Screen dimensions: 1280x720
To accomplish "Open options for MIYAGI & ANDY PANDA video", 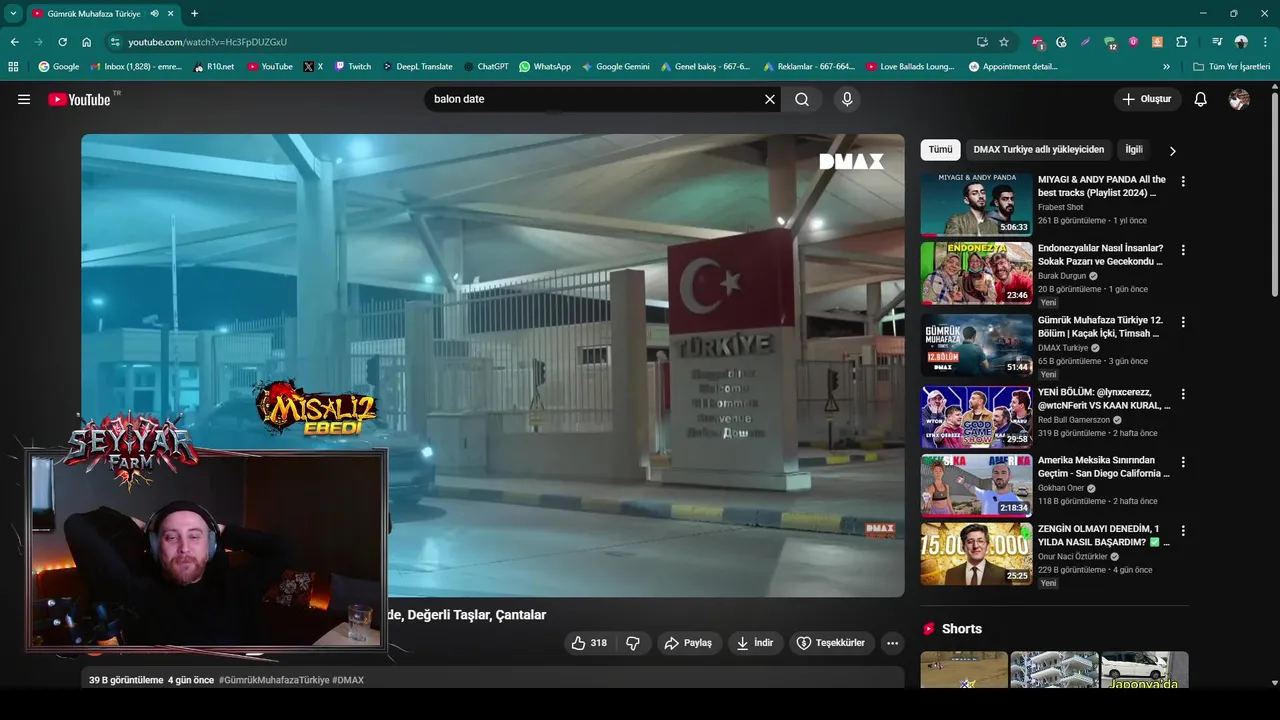I will coord(1183,182).
